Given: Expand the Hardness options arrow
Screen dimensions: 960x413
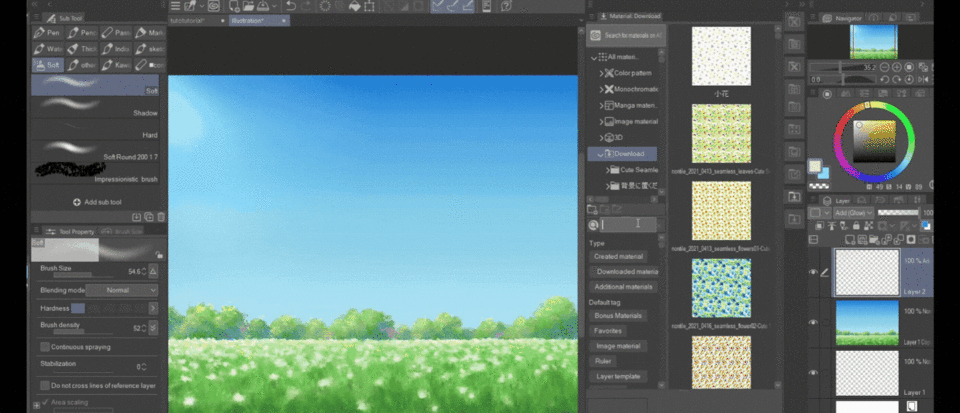Looking at the screenshot, I should pos(153,308).
